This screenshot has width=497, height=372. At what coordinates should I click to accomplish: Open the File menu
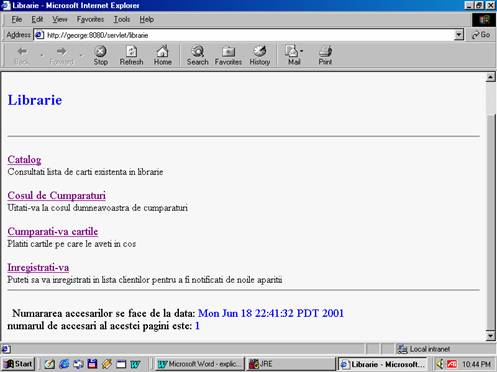pos(17,19)
